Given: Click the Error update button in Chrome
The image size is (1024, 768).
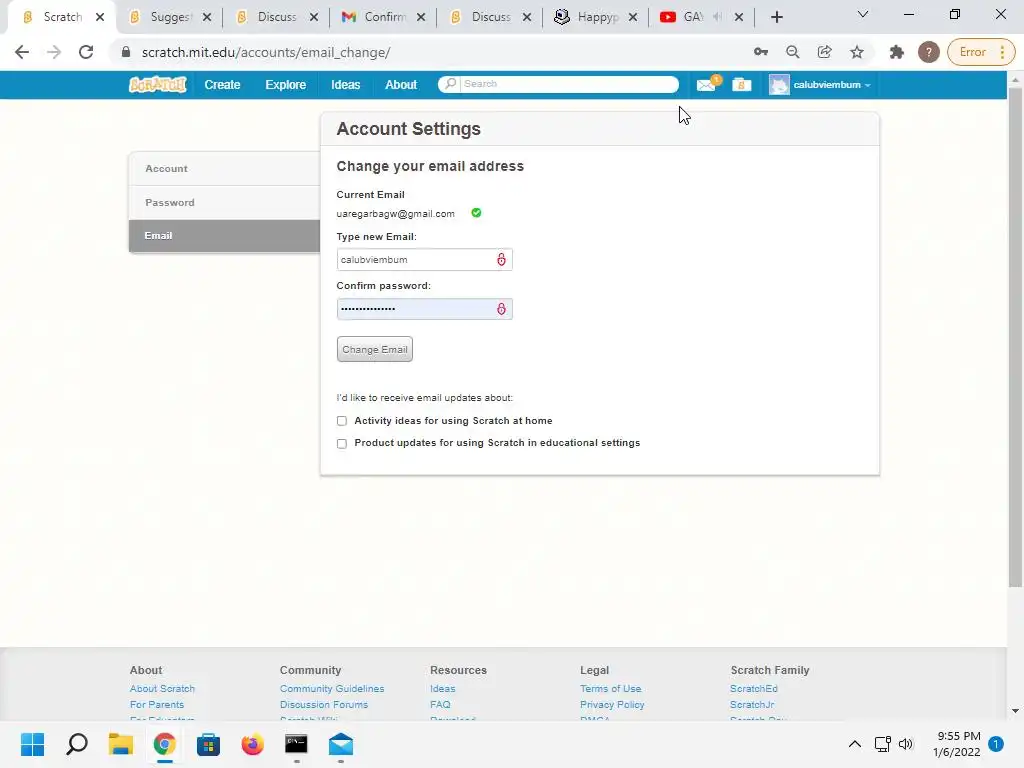Looking at the screenshot, I should (x=981, y=52).
